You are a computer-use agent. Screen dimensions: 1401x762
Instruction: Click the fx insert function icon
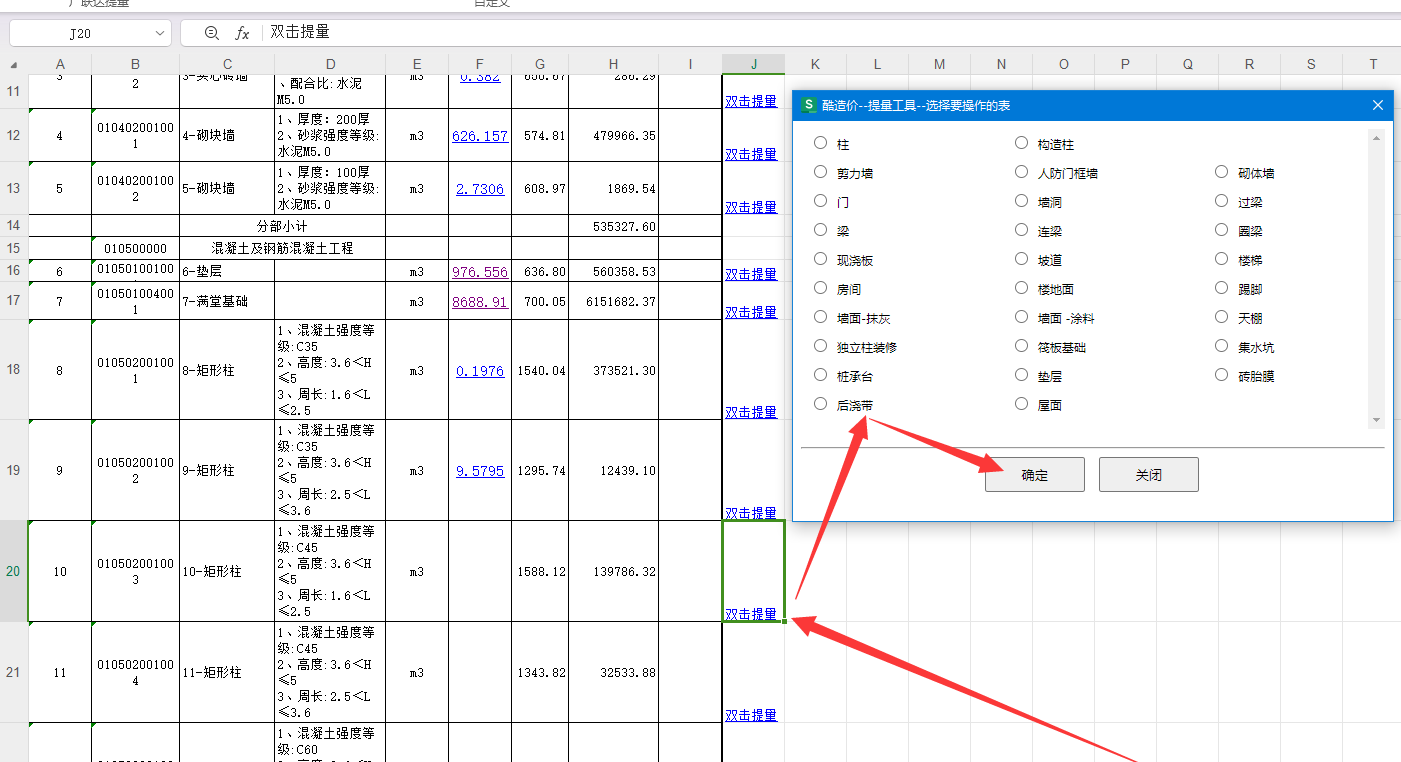tap(242, 33)
